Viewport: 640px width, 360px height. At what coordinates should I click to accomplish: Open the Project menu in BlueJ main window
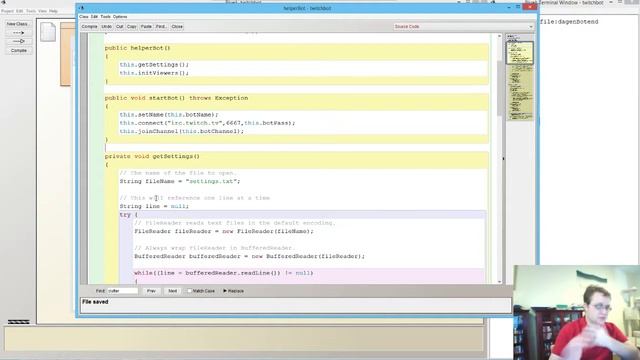coord(7,11)
